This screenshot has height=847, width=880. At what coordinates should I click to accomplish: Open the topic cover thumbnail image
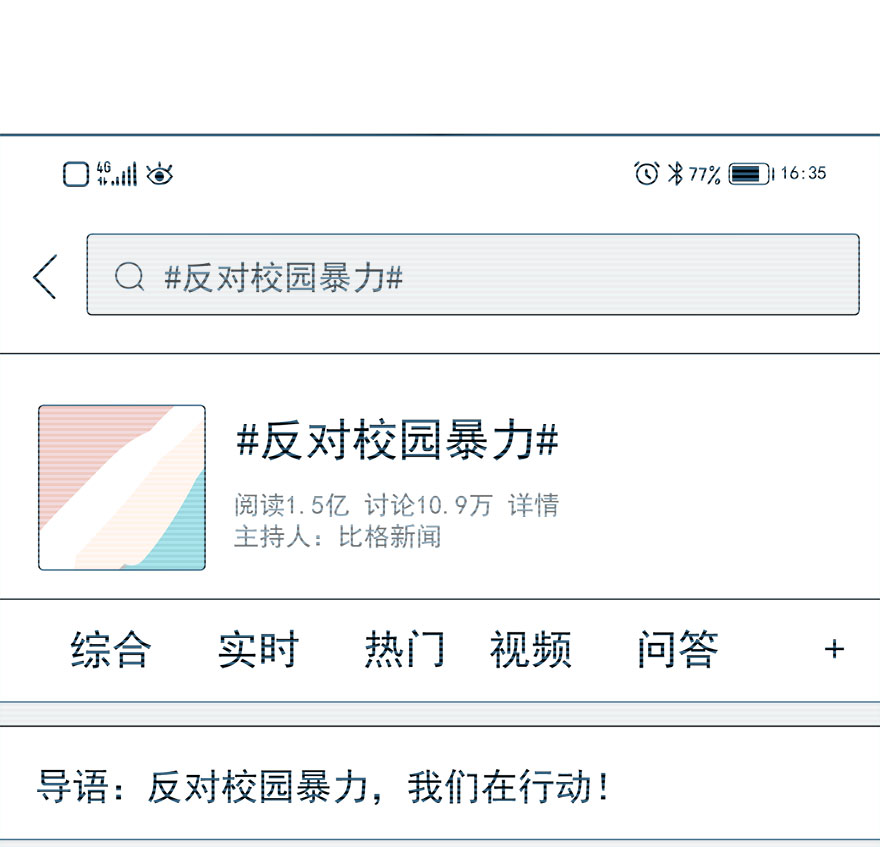click(122, 487)
